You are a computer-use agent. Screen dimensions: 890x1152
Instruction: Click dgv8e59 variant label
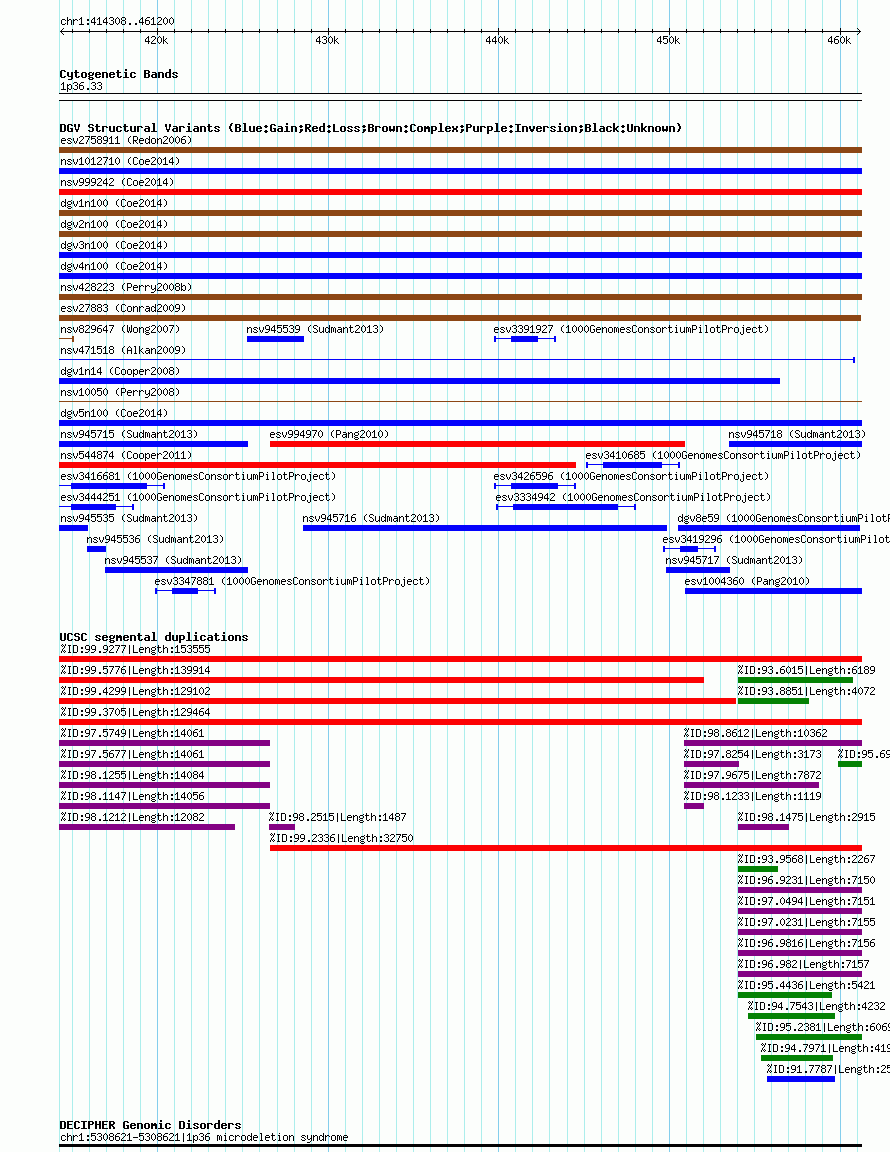click(783, 519)
